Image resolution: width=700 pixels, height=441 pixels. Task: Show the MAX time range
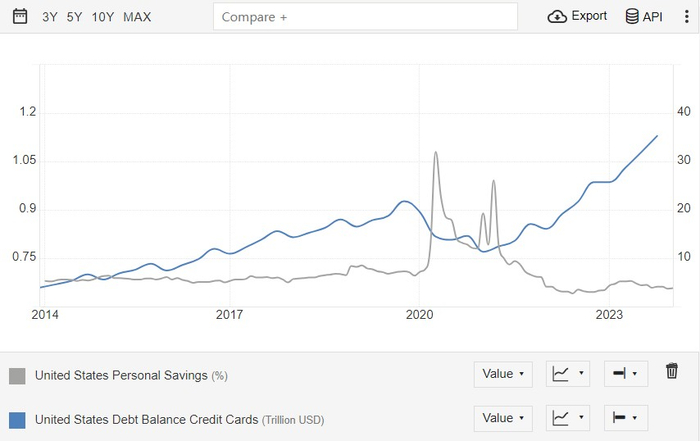point(137,16)
